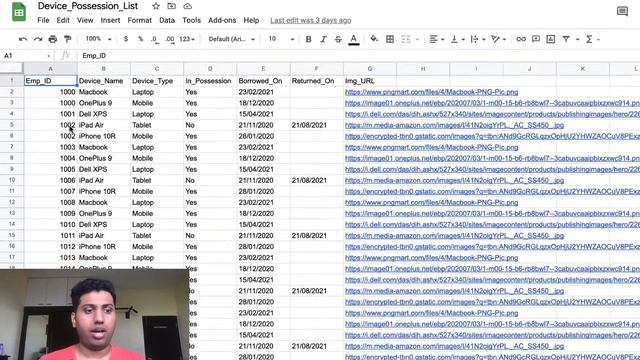Open vertical align dropdown
640x360 pixels.
click(457, 39)
